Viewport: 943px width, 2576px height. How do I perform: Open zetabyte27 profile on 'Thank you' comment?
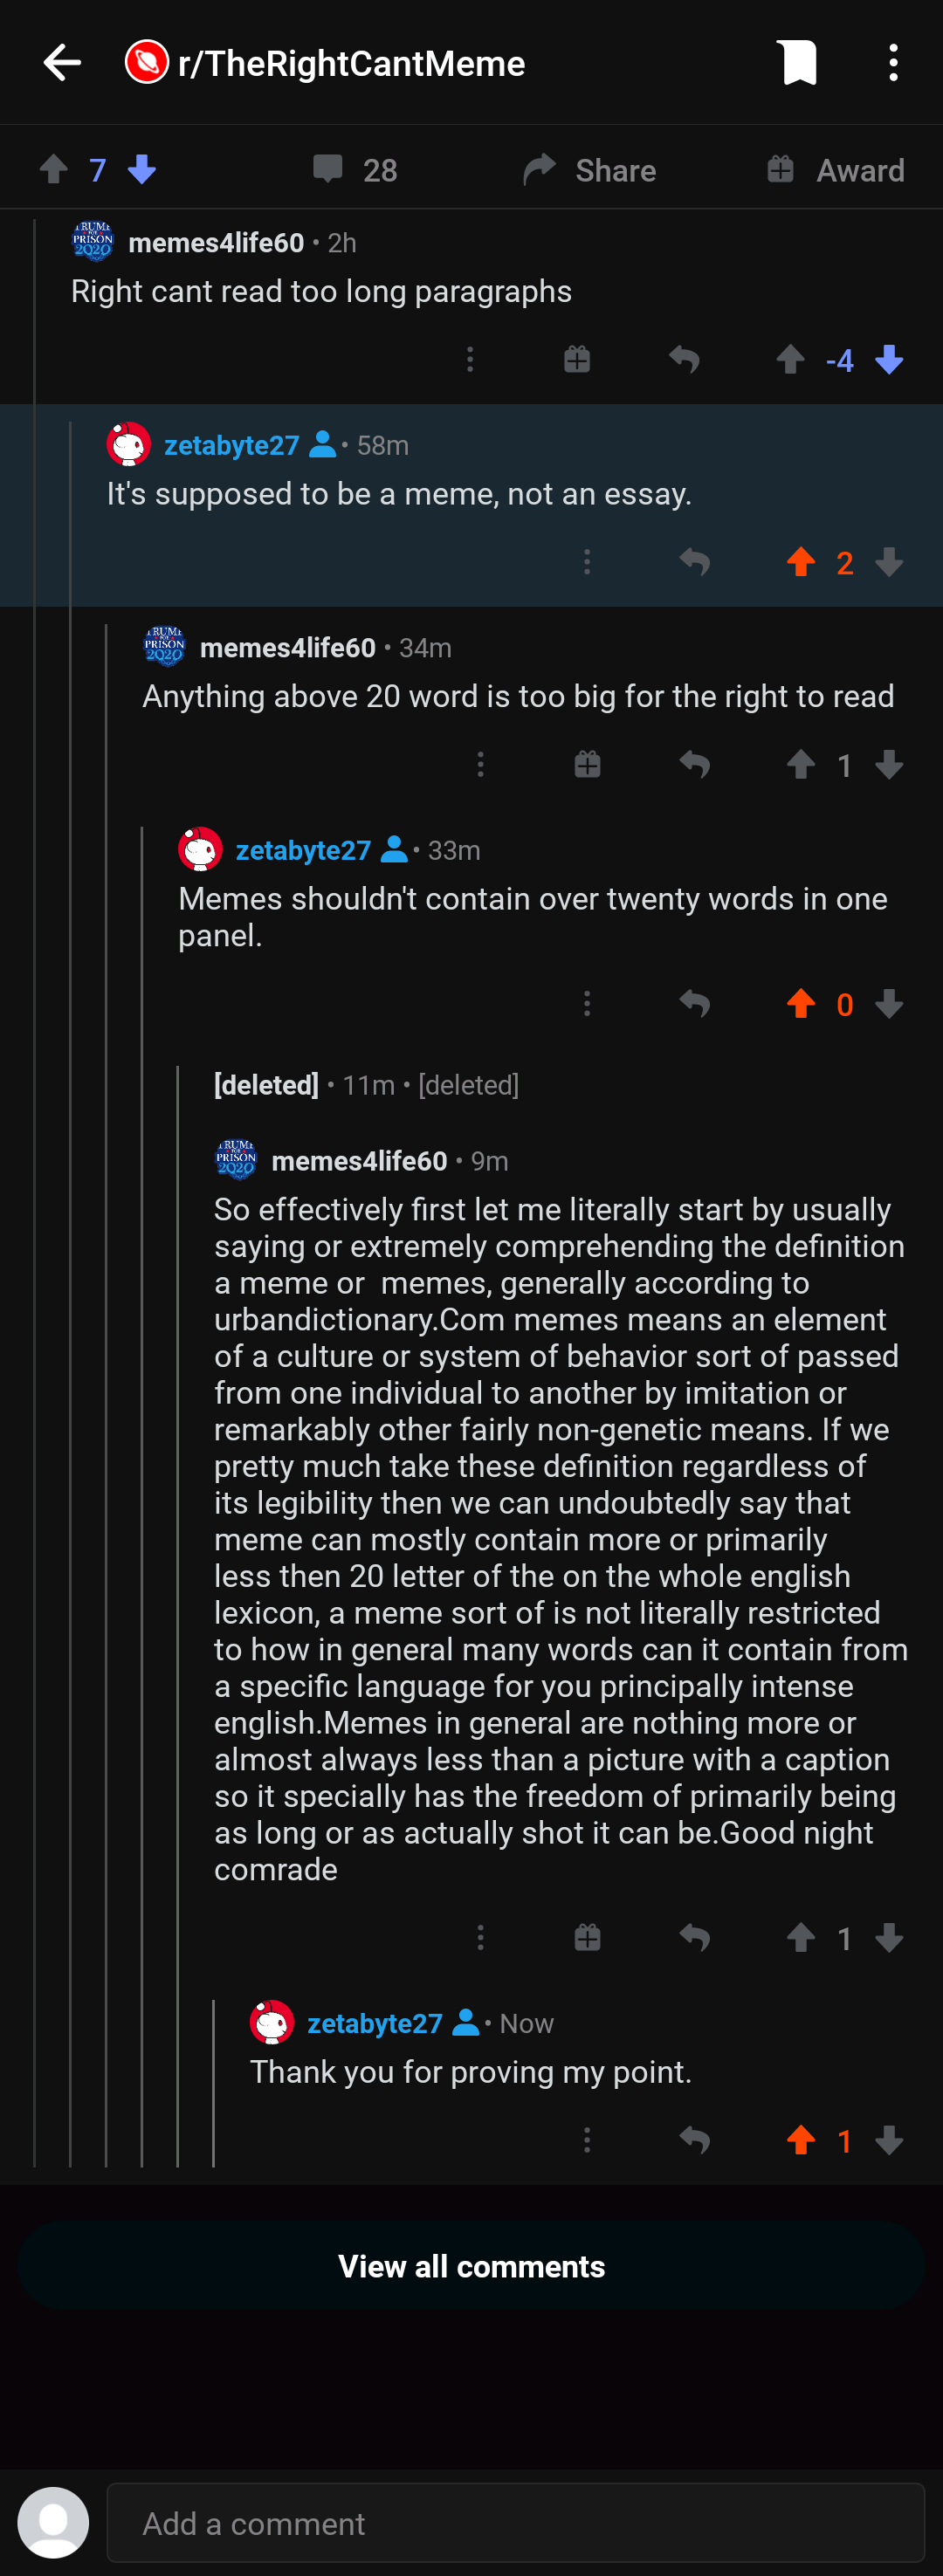pos(374,2023)
